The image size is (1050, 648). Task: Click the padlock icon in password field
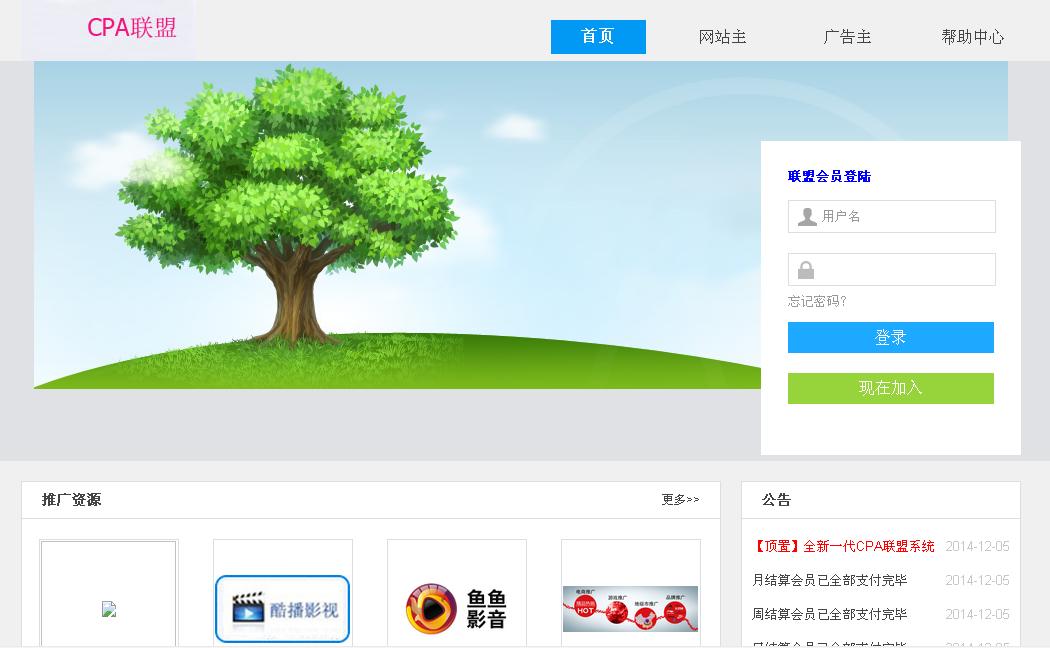tap(806, 270)
